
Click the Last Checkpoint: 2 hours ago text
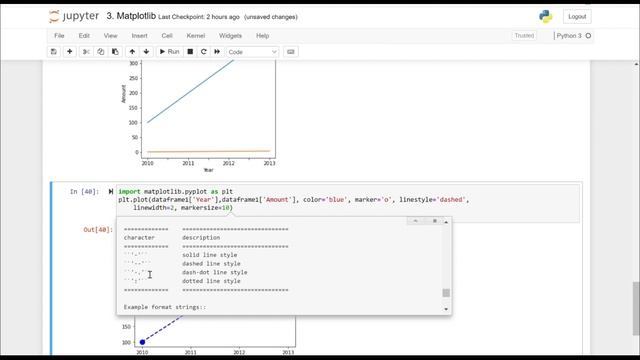click(199, 17)
